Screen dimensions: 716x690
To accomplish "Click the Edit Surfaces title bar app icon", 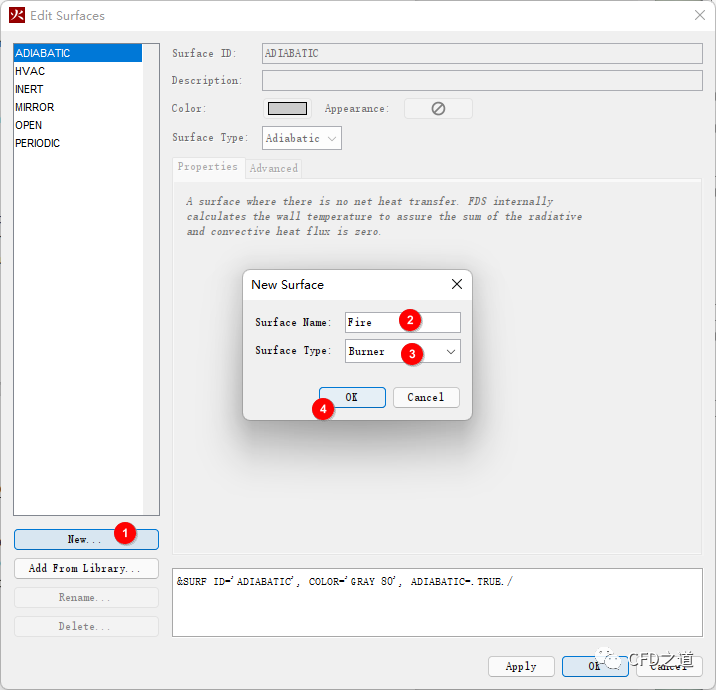I will pyautogui.click(x=17, y=15).
